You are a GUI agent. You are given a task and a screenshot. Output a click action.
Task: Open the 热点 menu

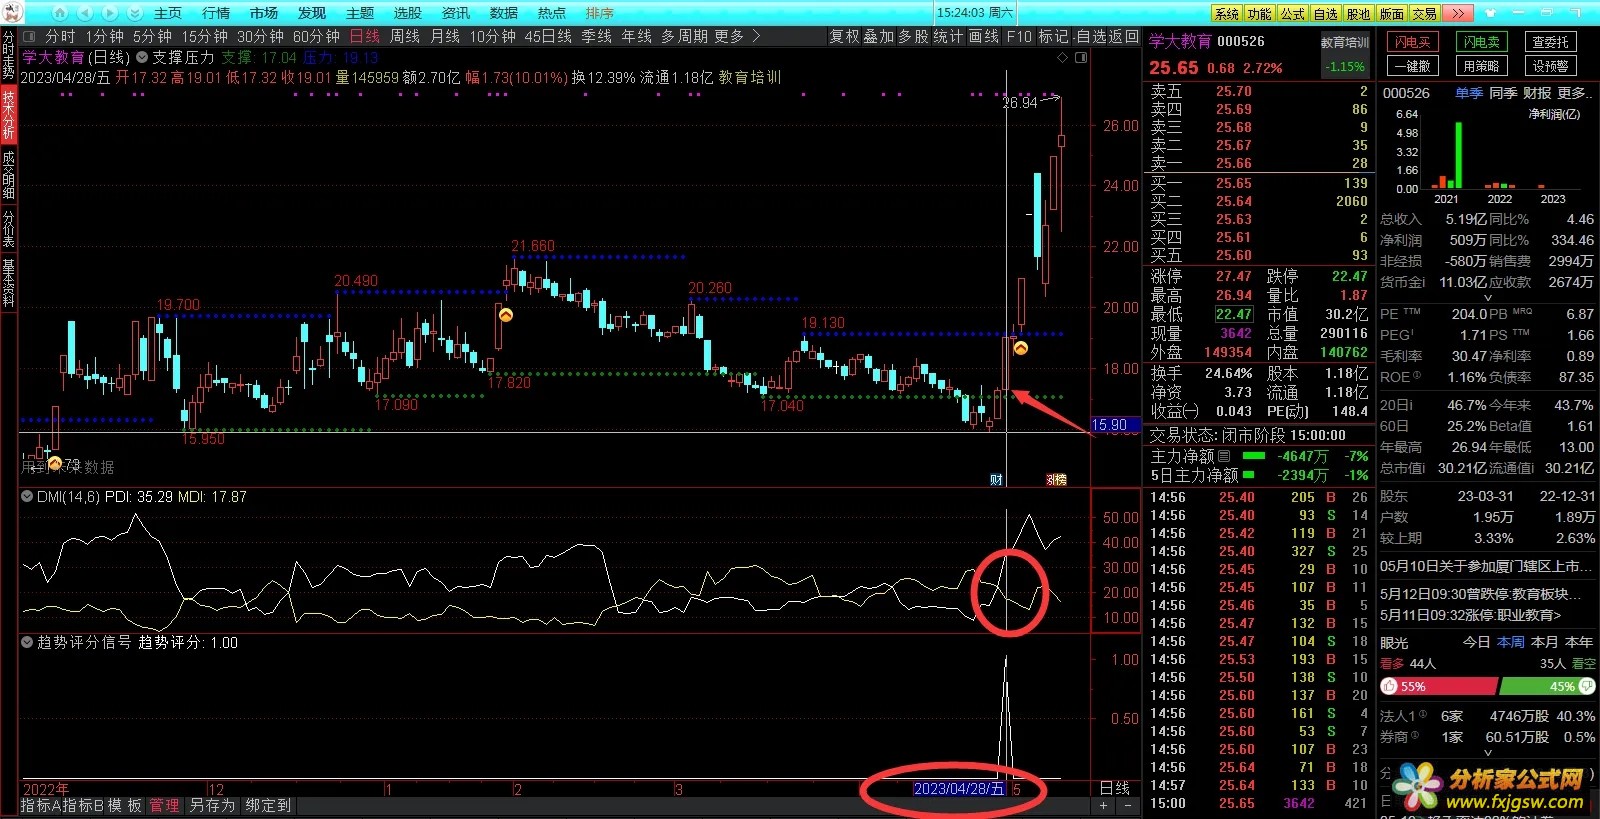click(x=552, y=13)
